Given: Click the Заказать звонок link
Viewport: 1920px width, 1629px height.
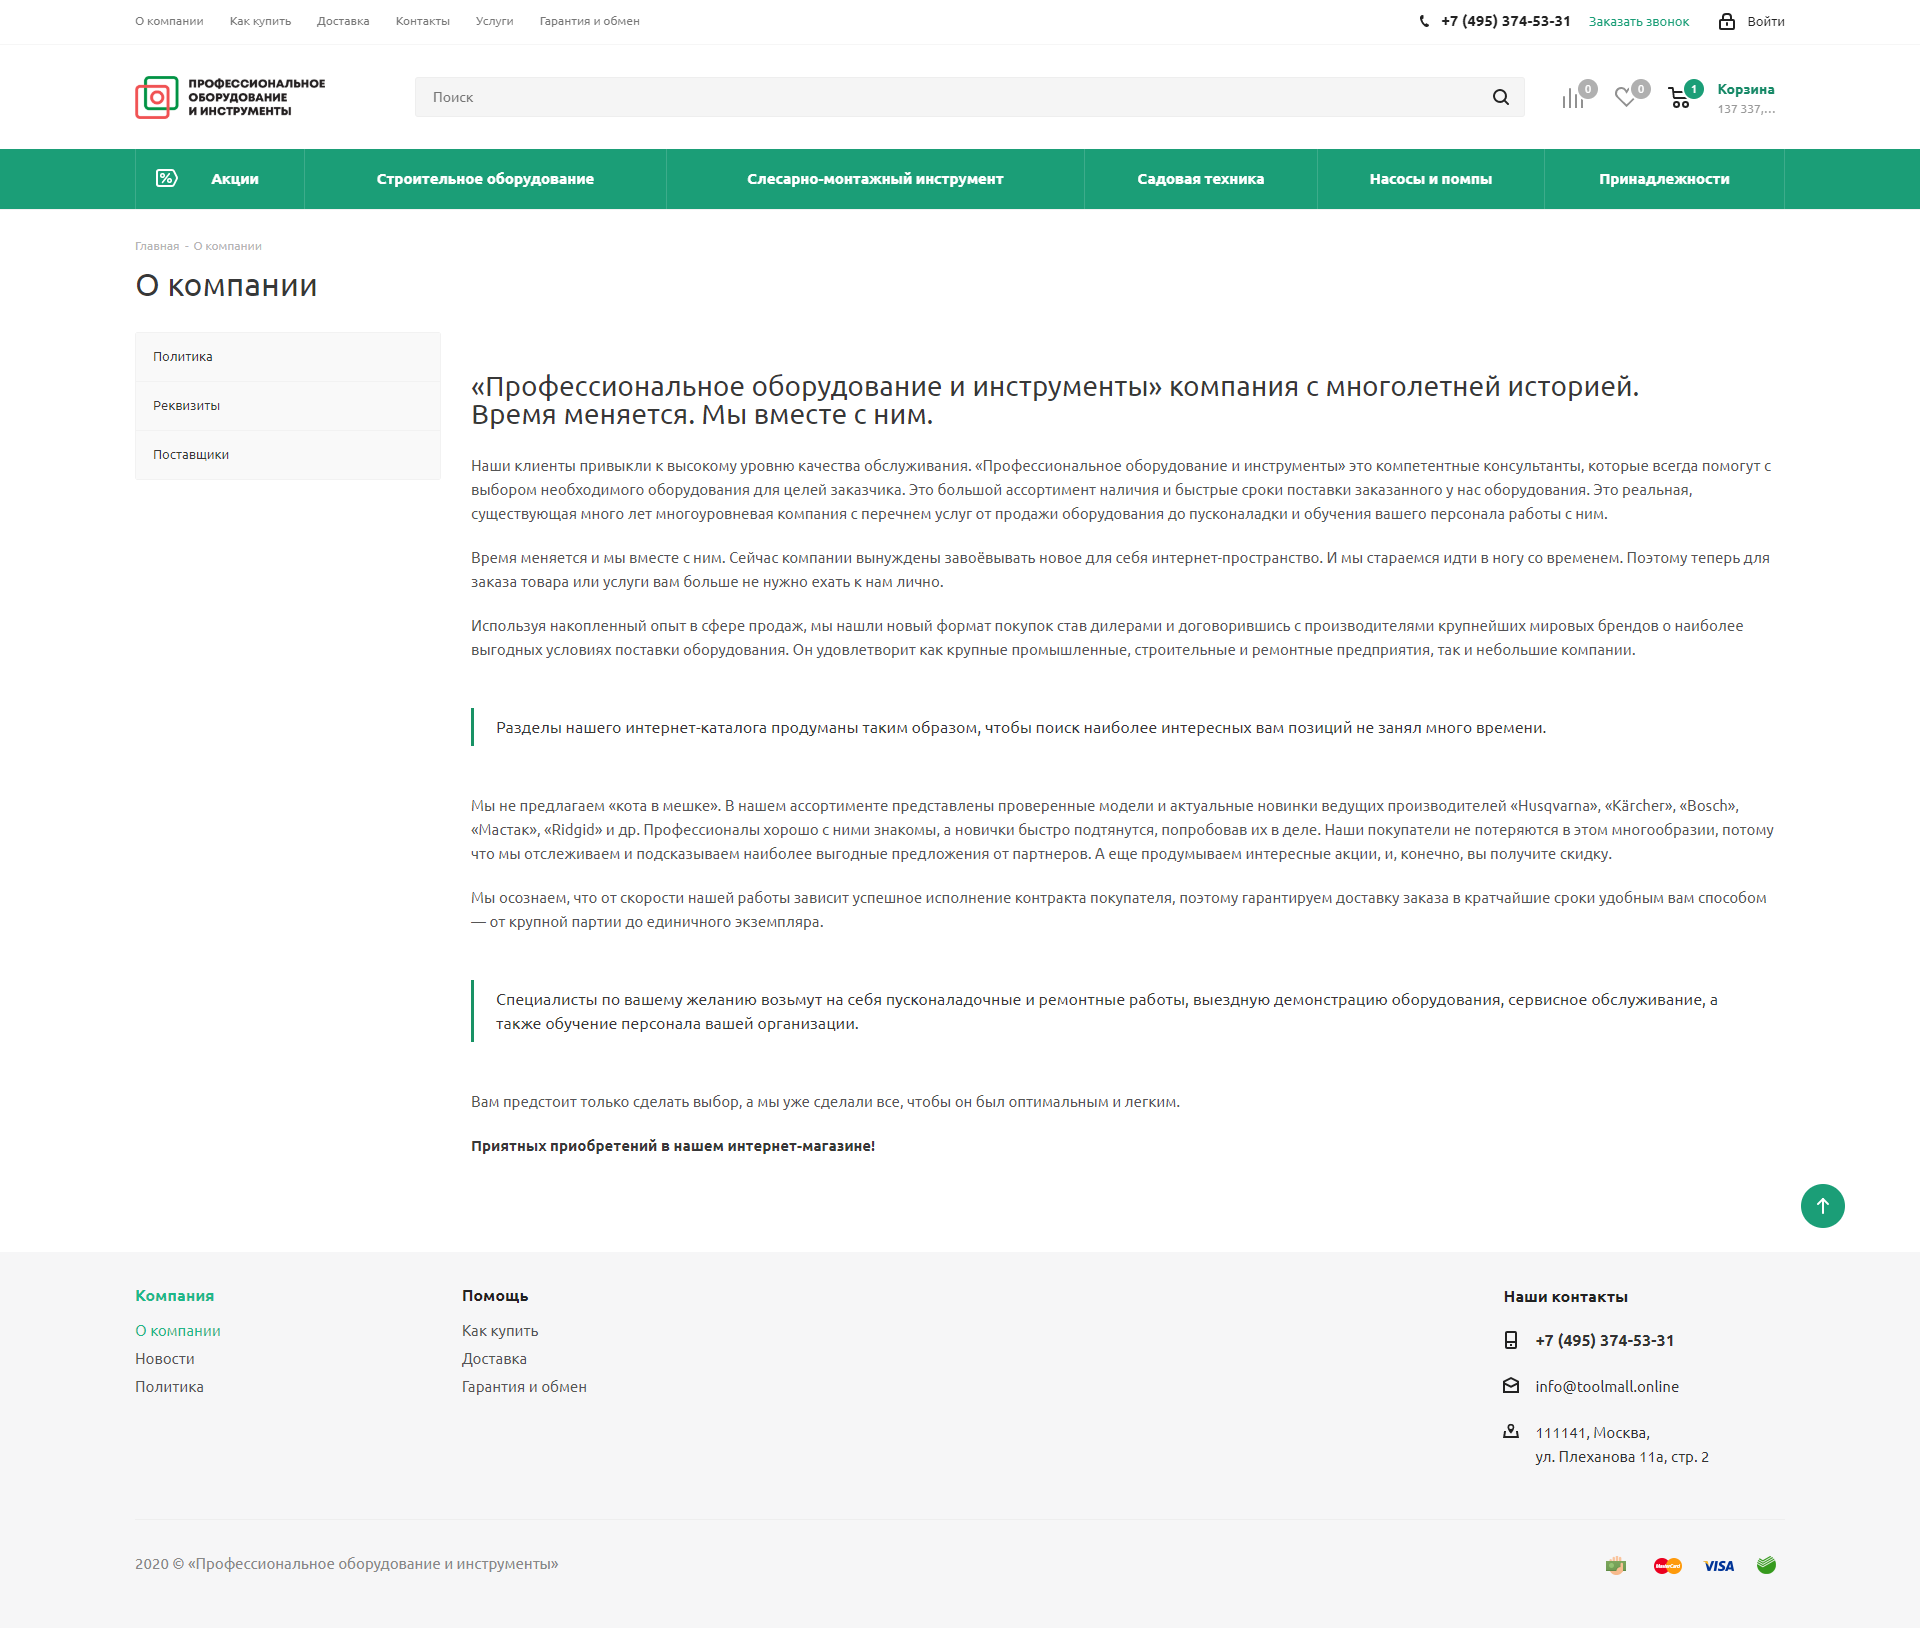Looking at the screenshot, I should pyautogui.click(x=1639, y=21).
